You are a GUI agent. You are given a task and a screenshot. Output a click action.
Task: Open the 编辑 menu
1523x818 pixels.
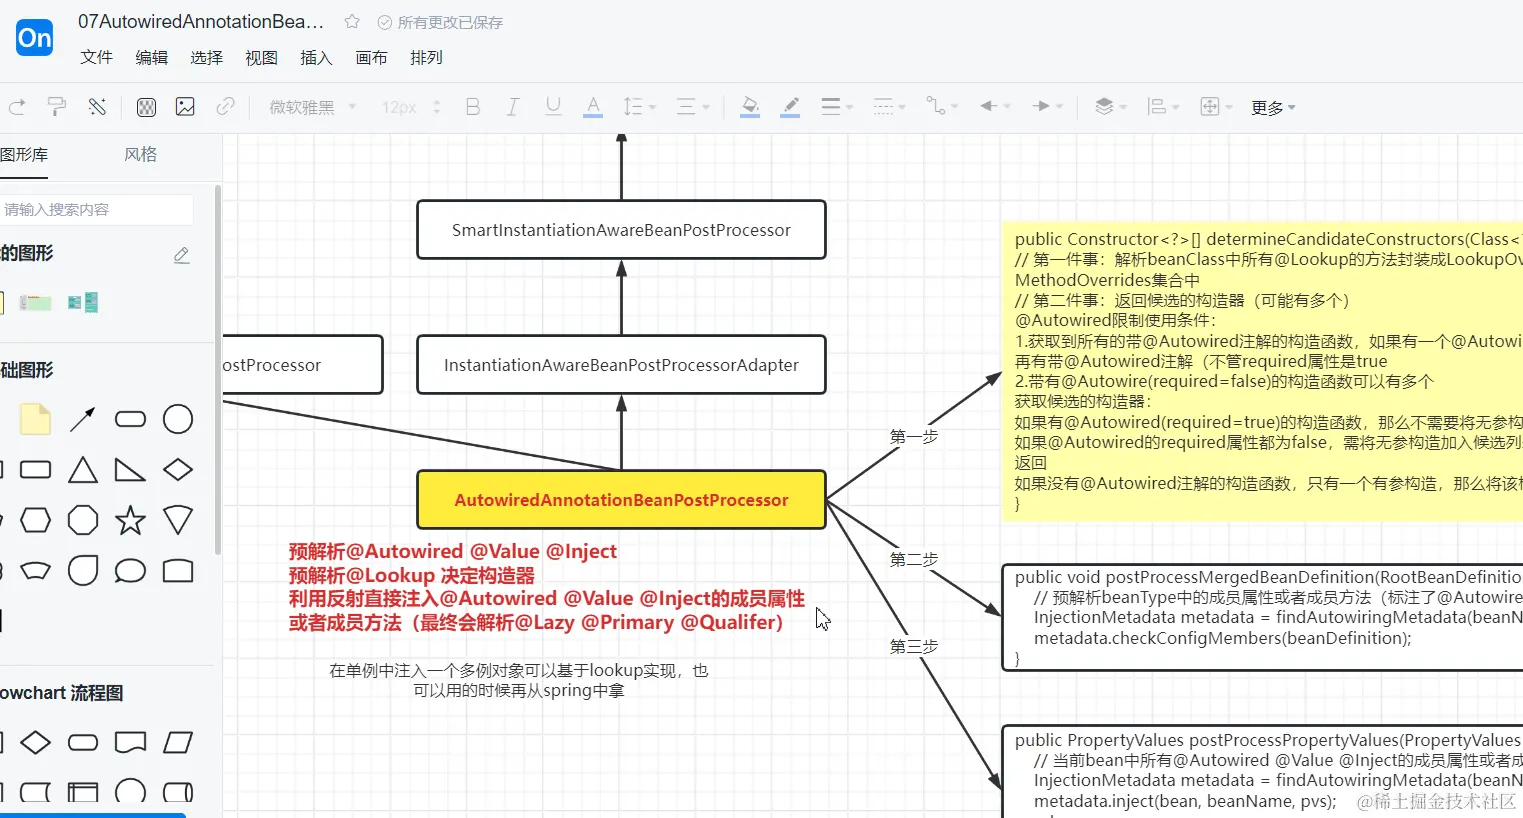click(x=152, y=58)
